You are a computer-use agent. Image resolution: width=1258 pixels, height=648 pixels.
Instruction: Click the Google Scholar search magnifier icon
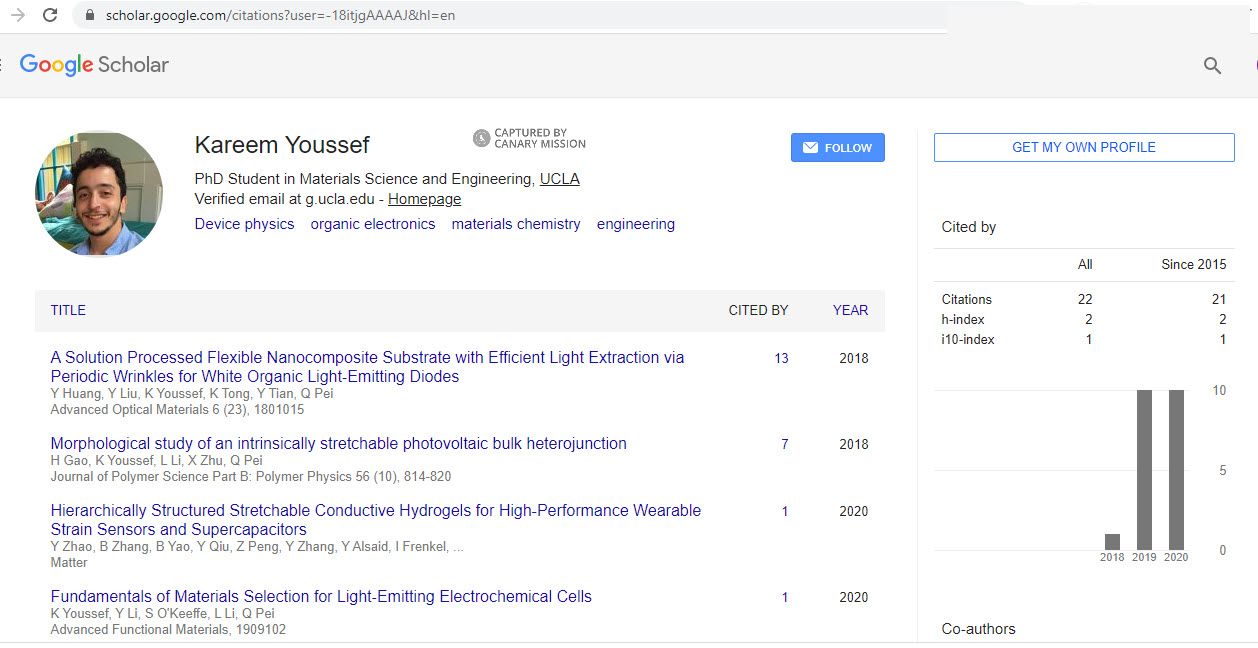1212,66
